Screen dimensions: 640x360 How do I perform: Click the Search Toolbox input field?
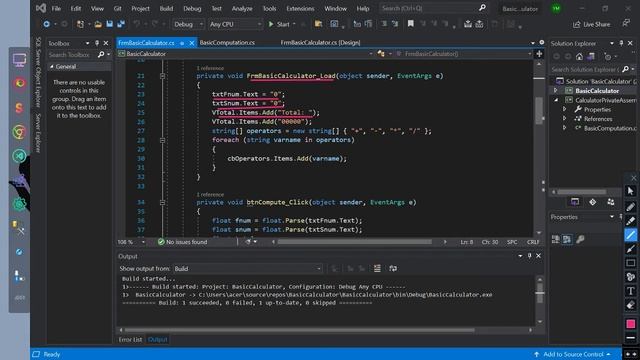(x=71, y=54)
